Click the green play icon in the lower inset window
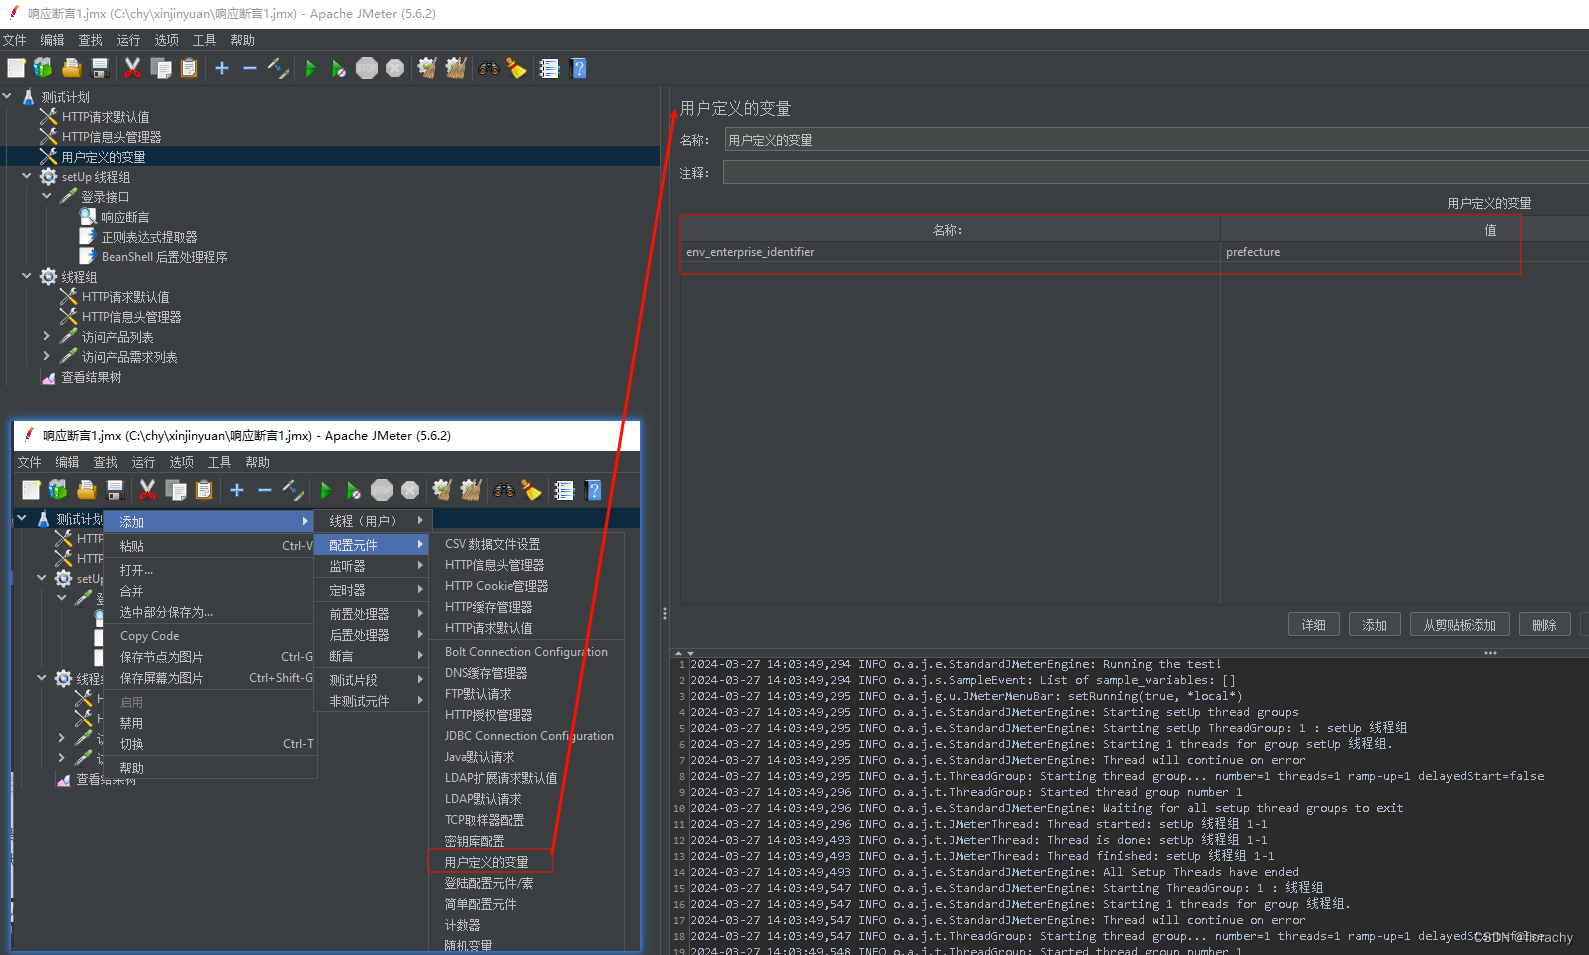1589x955 pixels. [325, 490]
